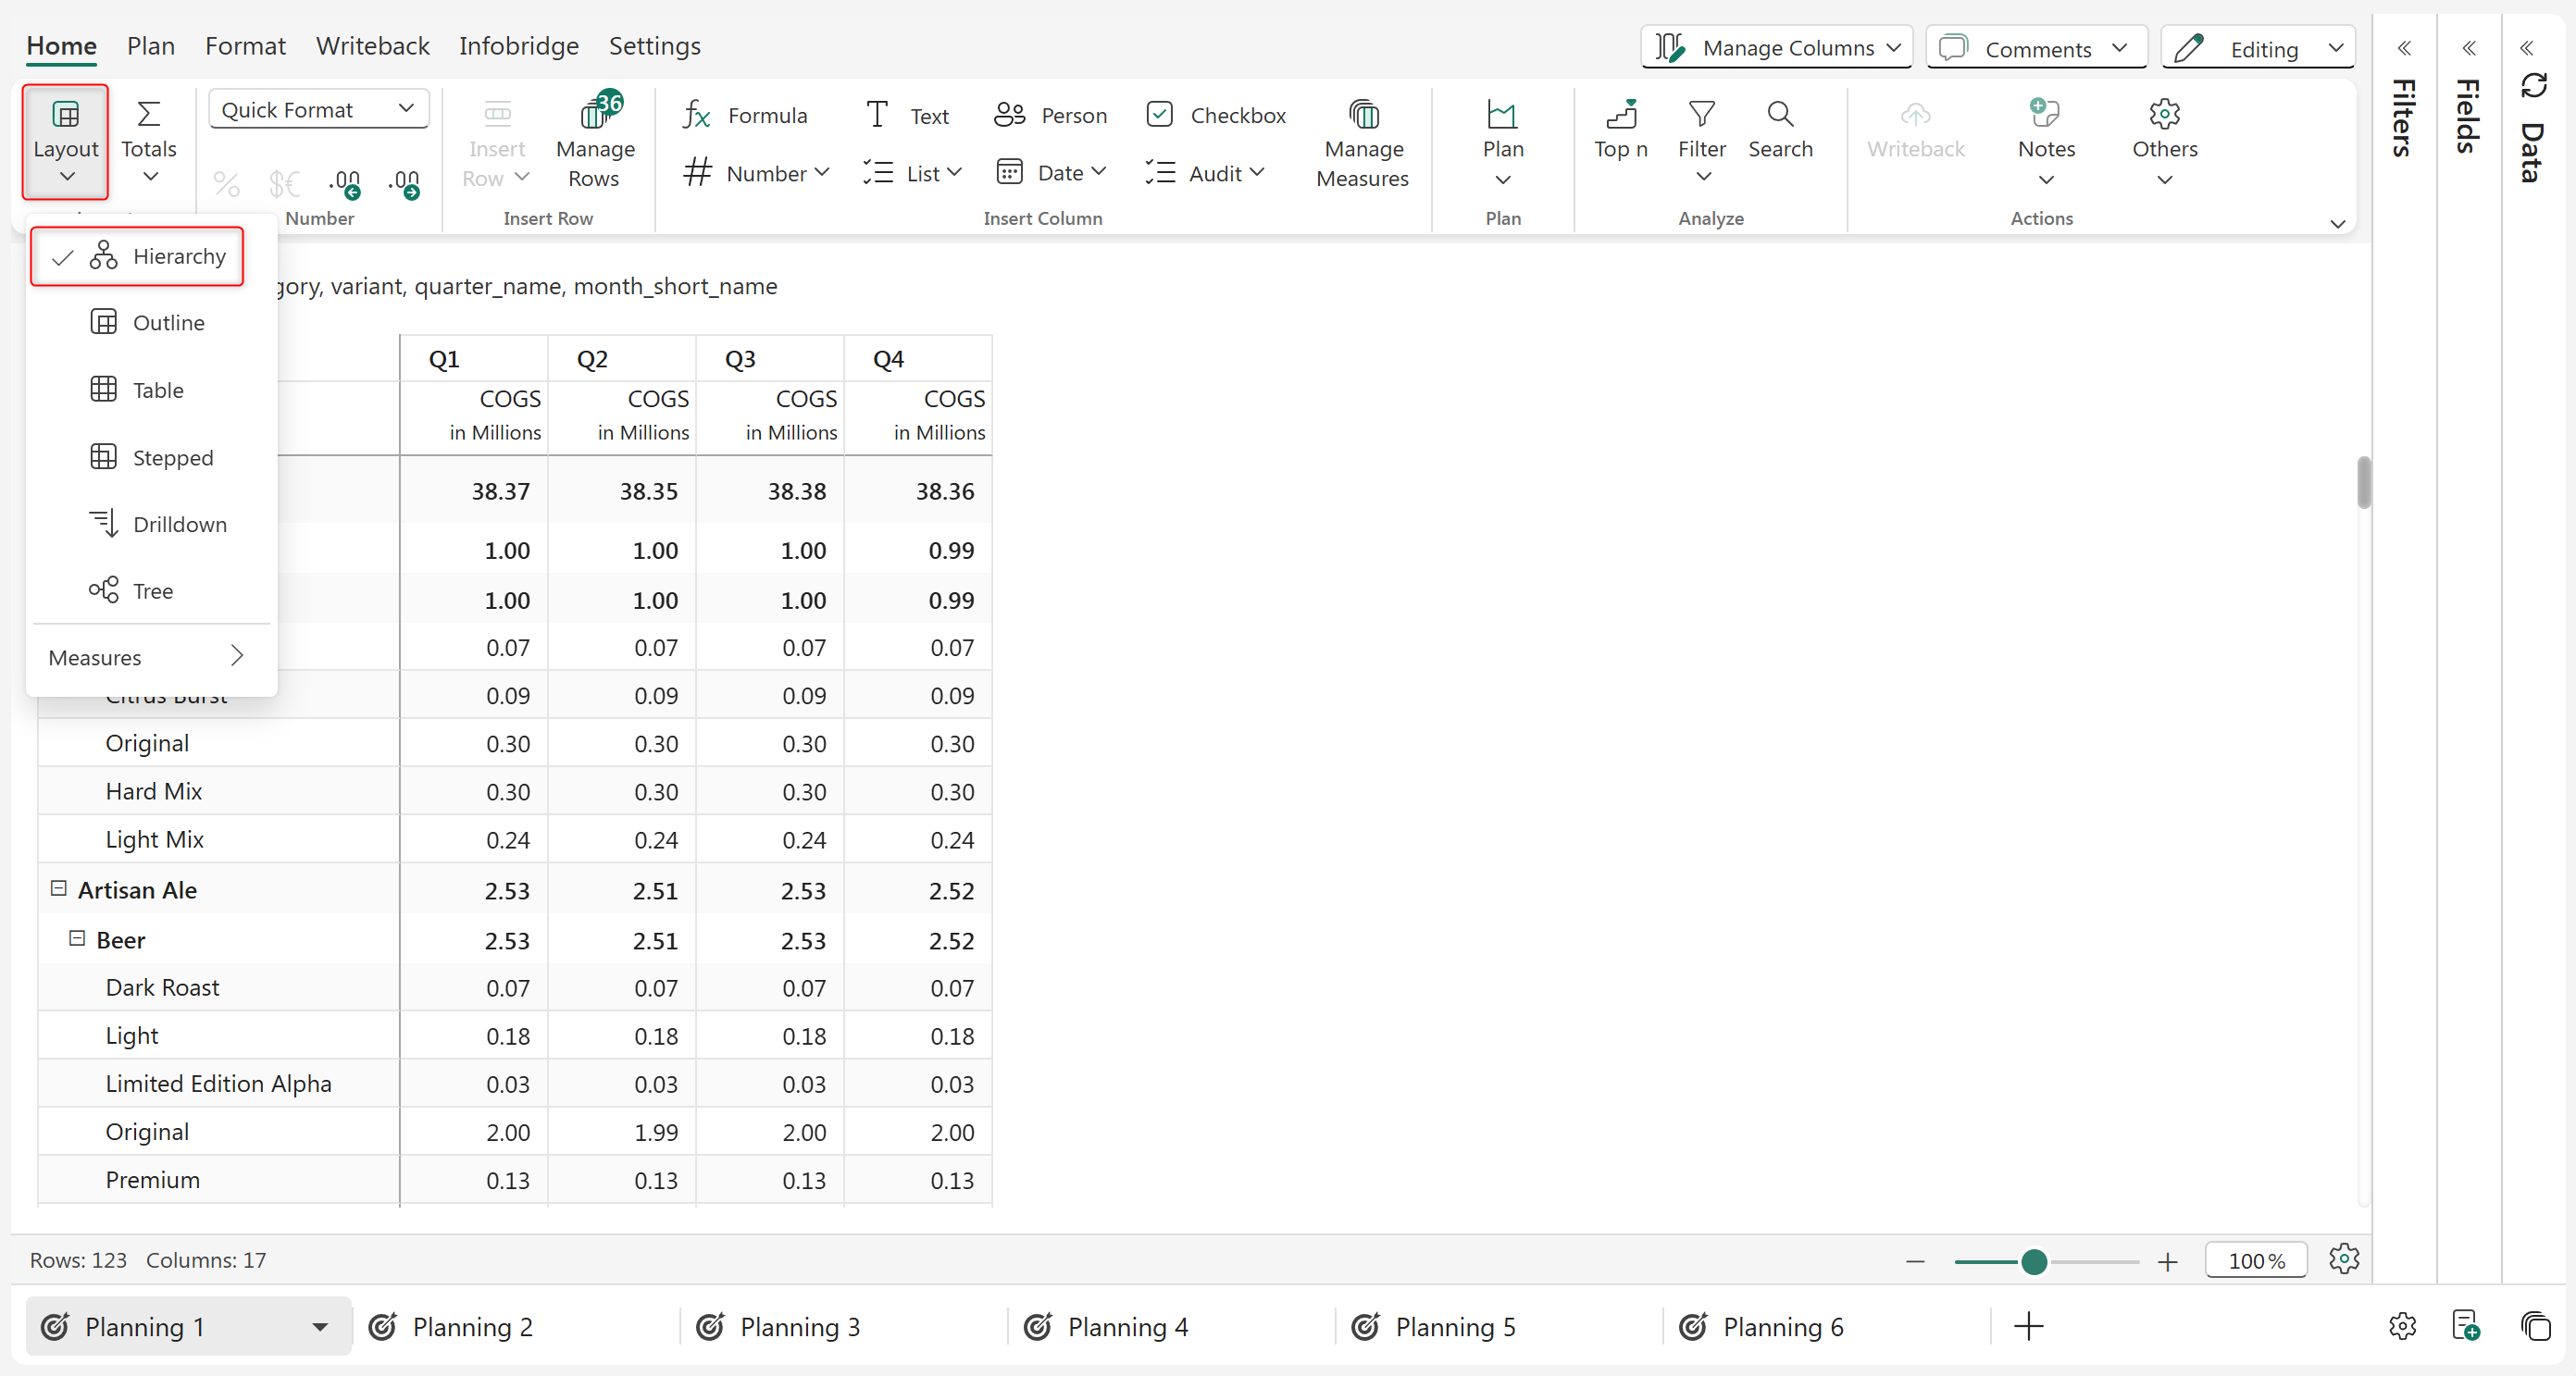Image resolution: width=2576 pixels, height=1376 pixels.
Task: Click the zoom slider handle
Action: click(x=2033, y=1261)
